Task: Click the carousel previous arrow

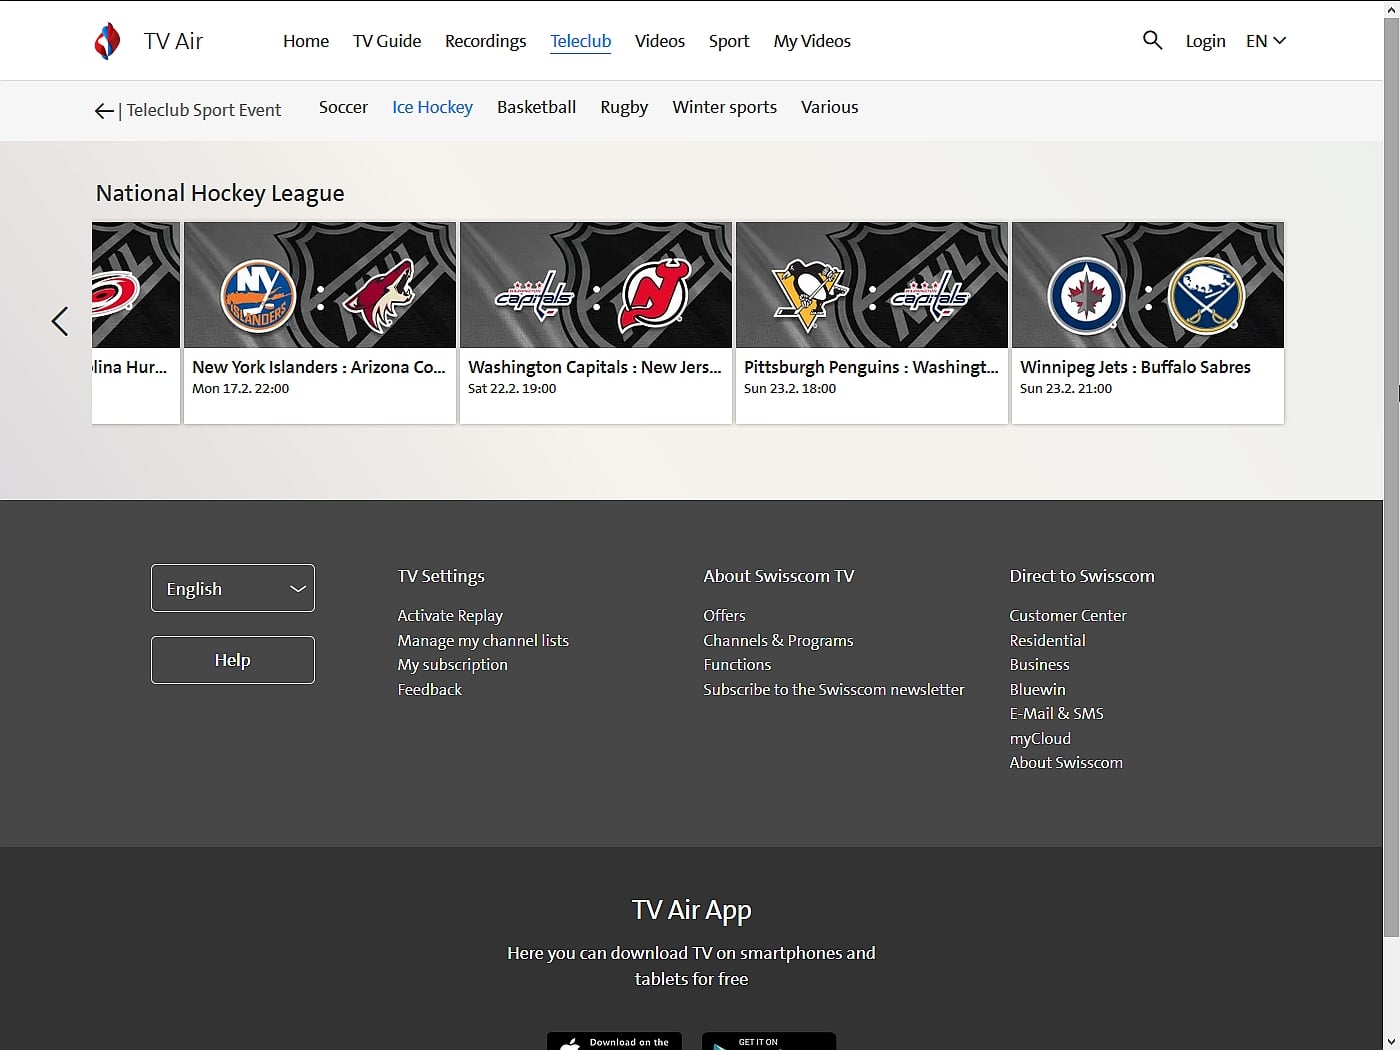Action: point(59,322)
